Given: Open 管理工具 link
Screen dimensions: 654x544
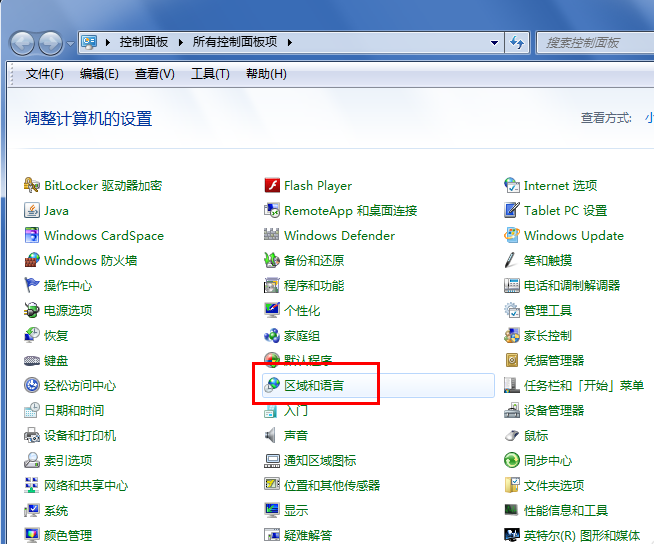Looking at the screenshot, I should pyautogui.click(x=548, y=311).
